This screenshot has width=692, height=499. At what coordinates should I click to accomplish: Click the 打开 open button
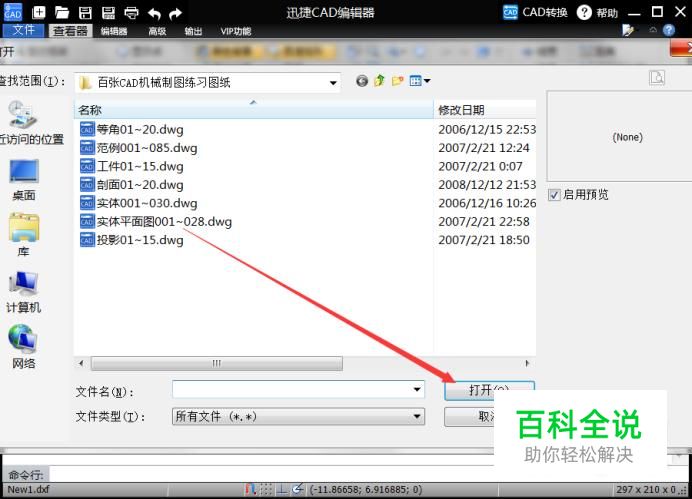click(x=489, y=390)
